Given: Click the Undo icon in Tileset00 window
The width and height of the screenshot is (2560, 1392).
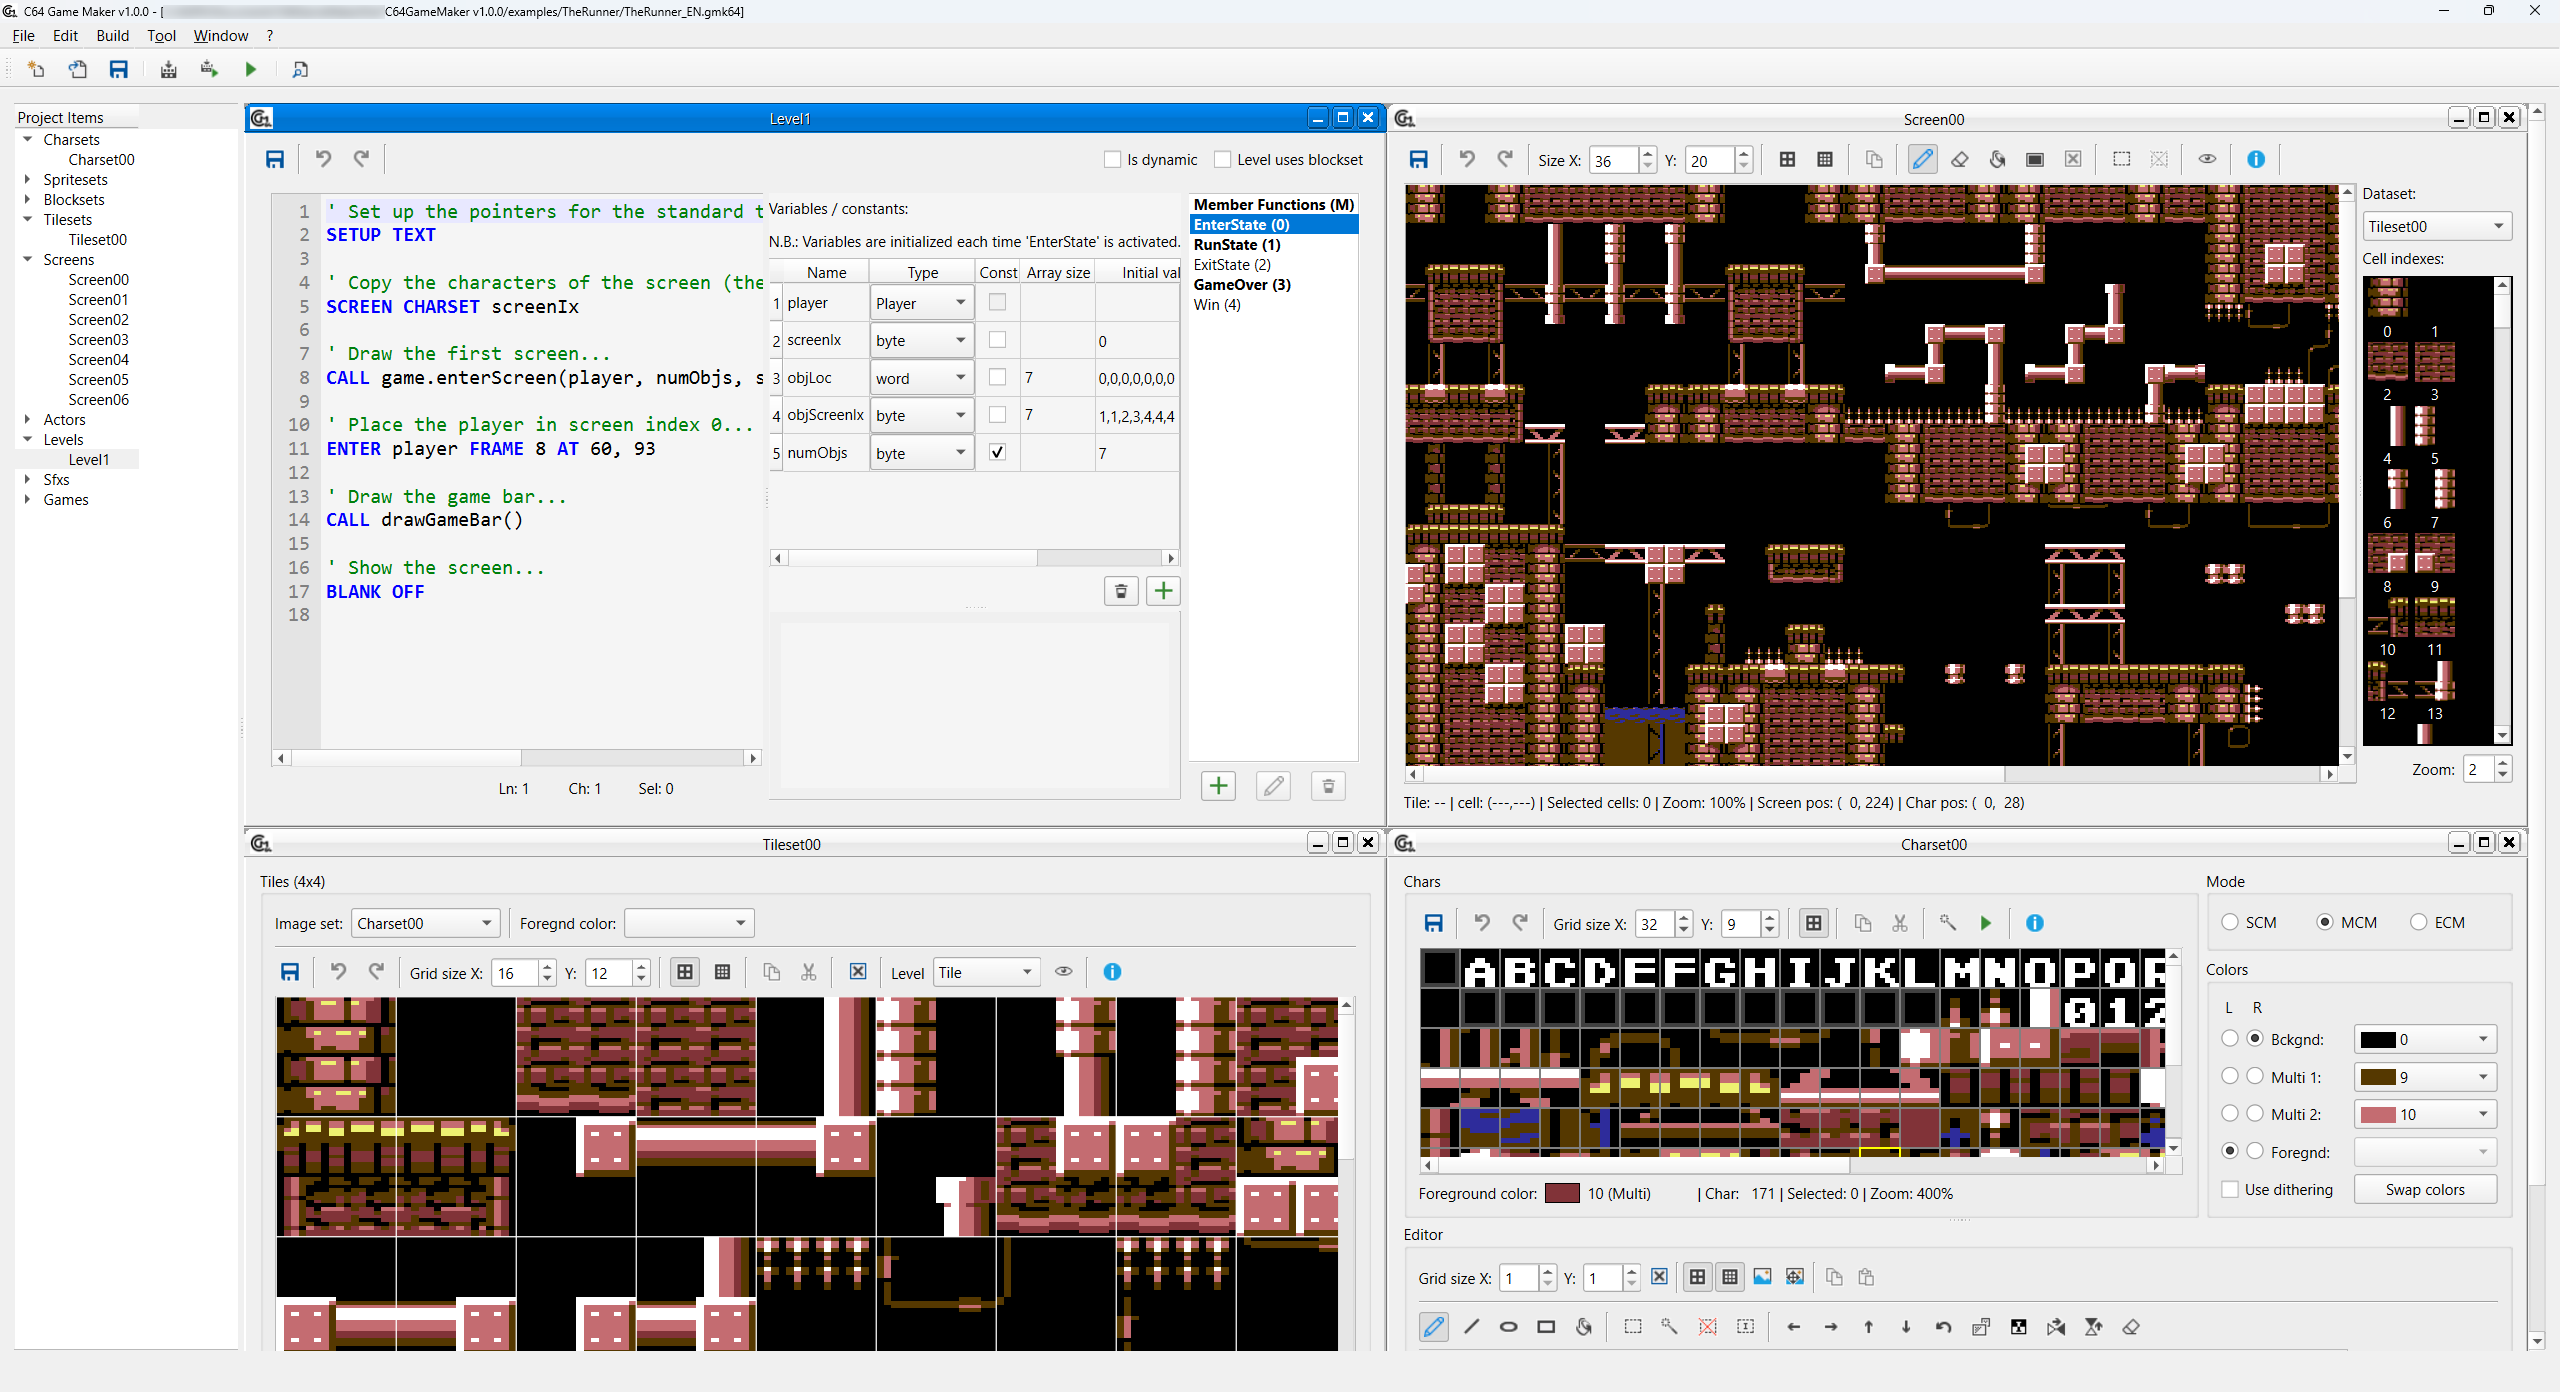Looking at the screenshot, I should (337, 971).
